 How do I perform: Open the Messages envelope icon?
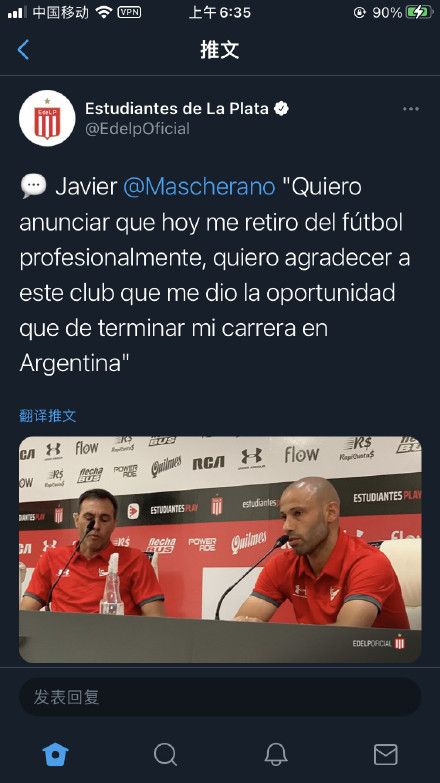pos(386,754)
